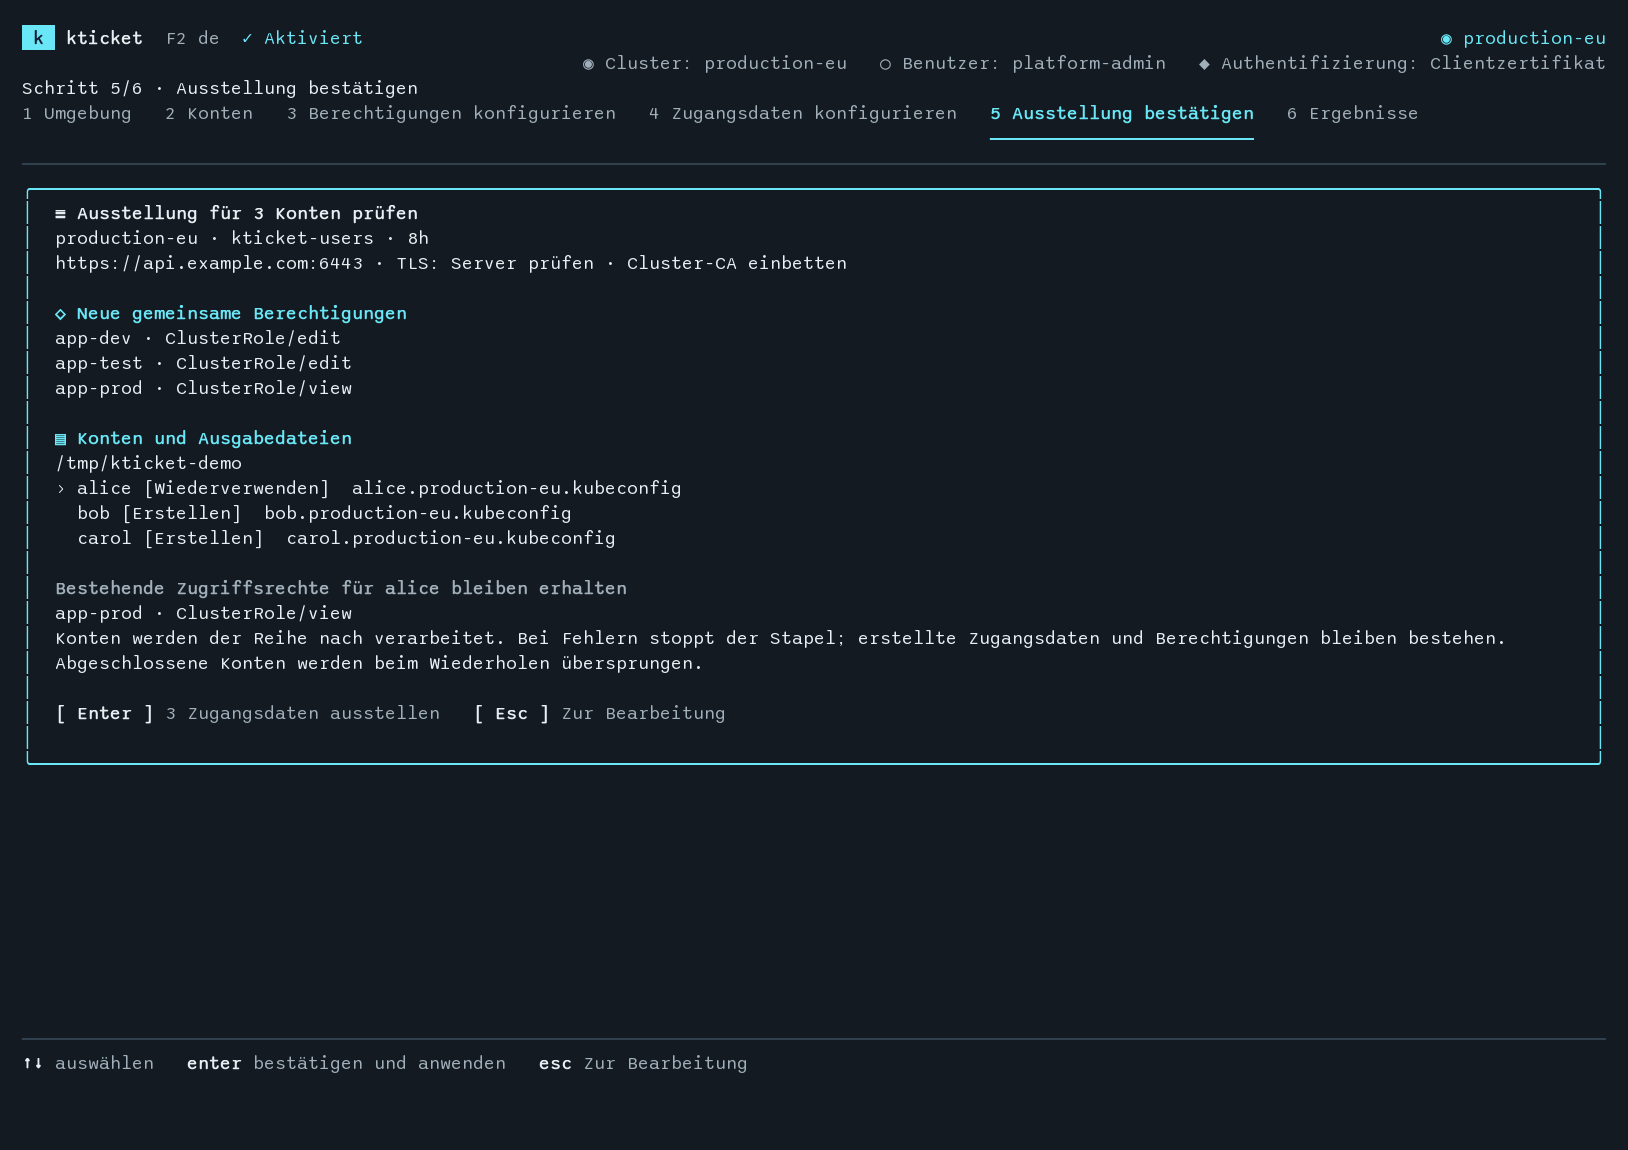Viewport: 1628px width, 1150px height.
Task: Click the Benutzer hollow circle icon
Action: 885,63
